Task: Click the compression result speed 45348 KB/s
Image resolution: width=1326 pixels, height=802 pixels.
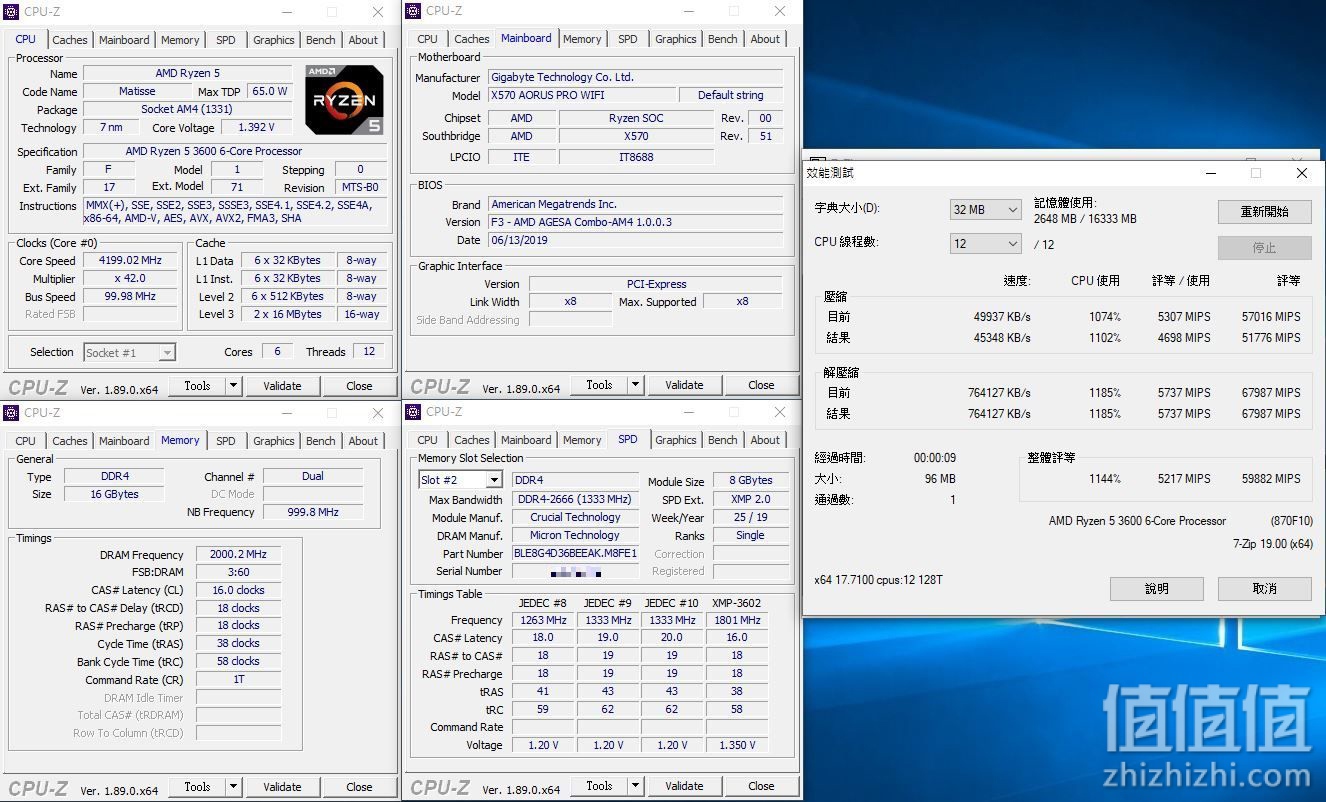Action: (x=1002, y=338)
